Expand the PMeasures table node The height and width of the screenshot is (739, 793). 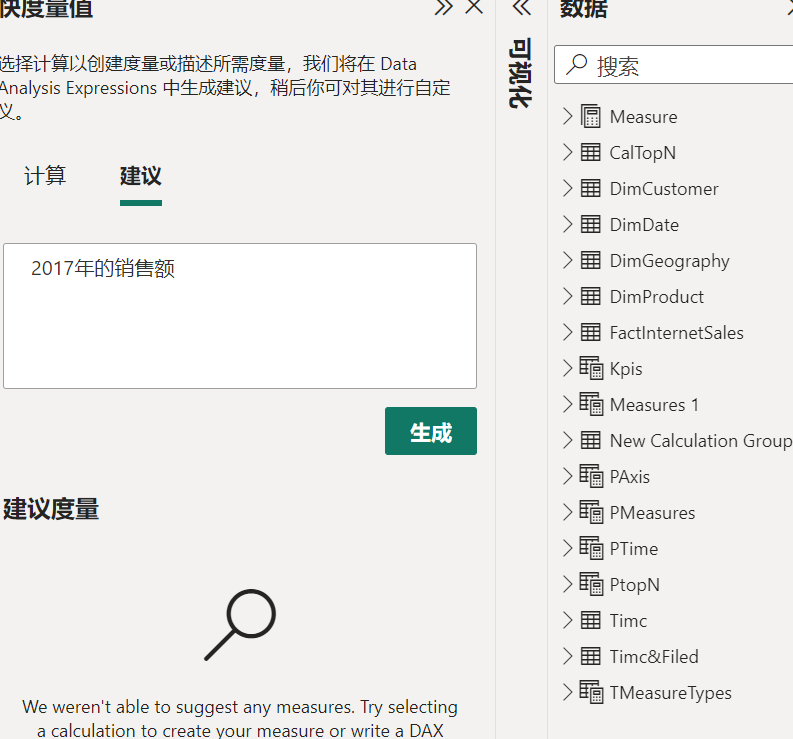[567, 512]
